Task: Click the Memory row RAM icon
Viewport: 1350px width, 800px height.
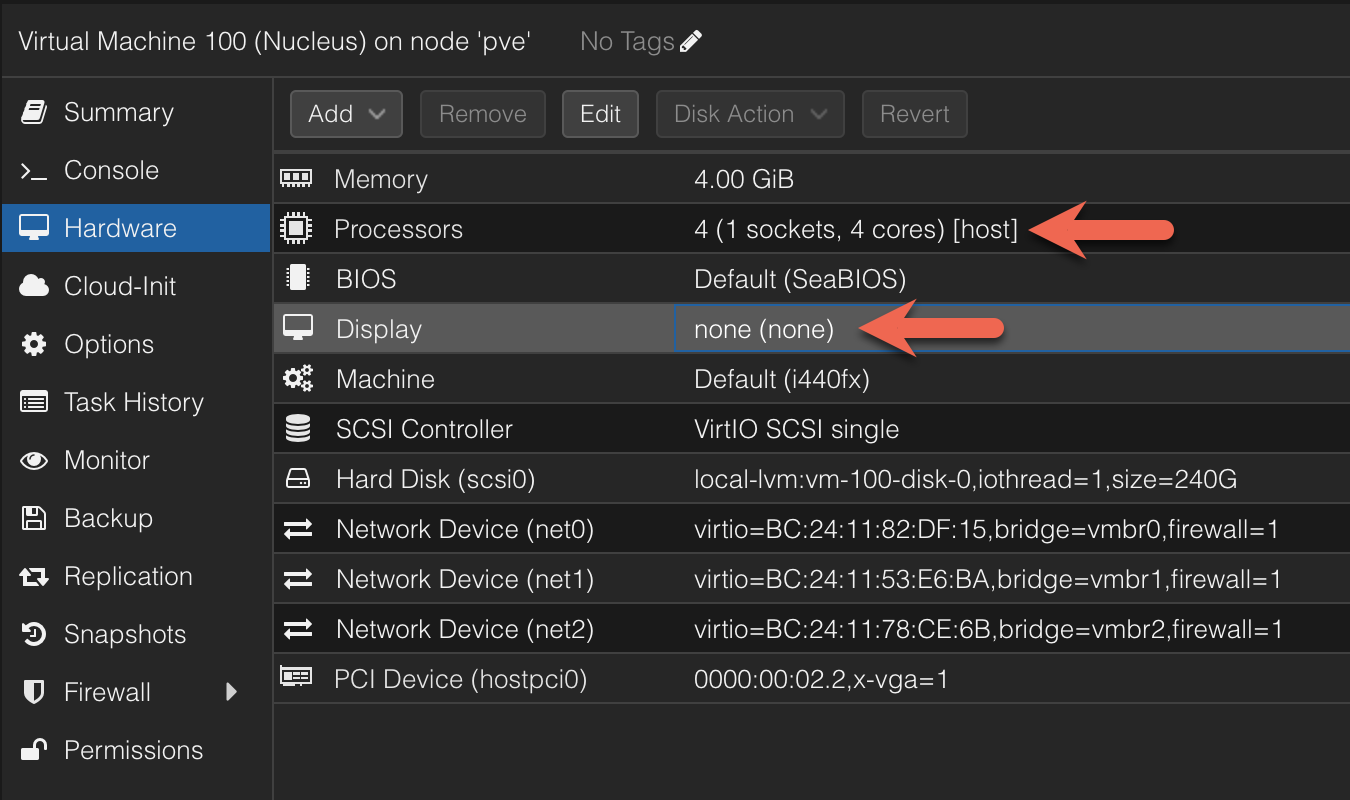Action: point(297,178)
